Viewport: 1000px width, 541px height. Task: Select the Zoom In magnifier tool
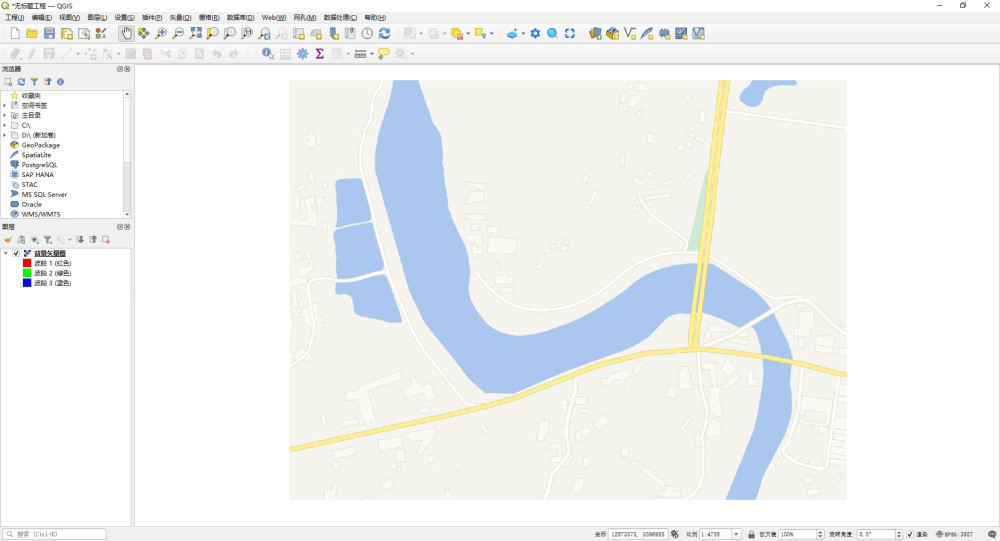[x=161, y=34]
